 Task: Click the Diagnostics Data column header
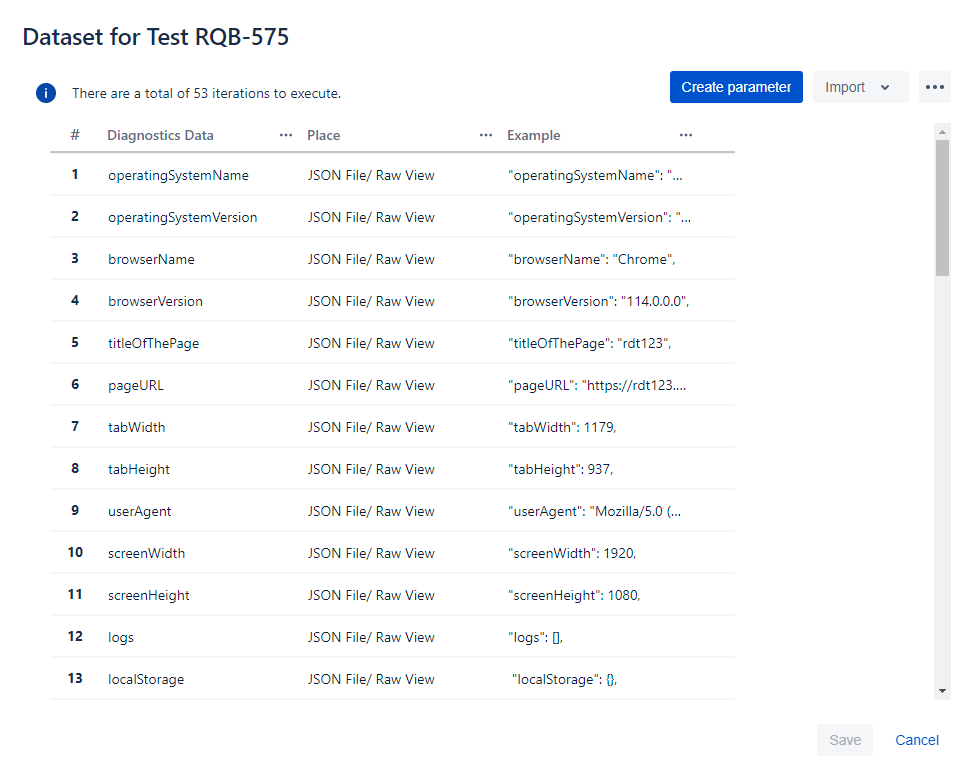[x=160, y=135]
